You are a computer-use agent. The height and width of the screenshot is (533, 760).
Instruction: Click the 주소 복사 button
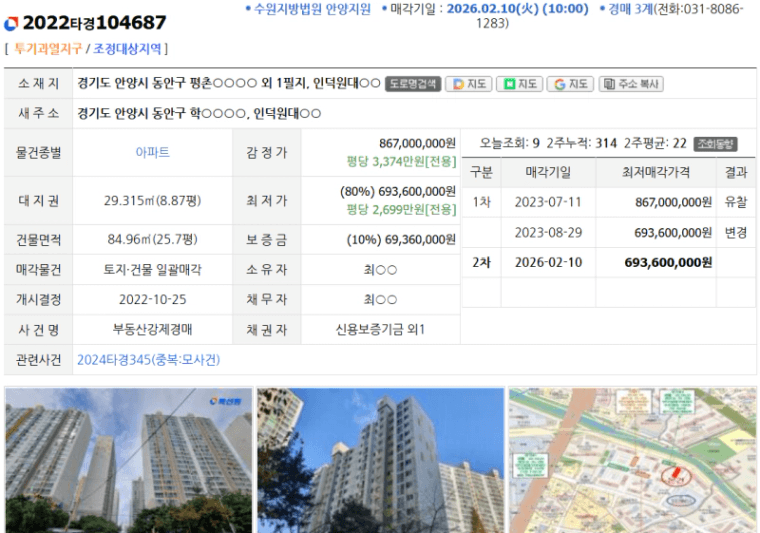click(631, 84)
